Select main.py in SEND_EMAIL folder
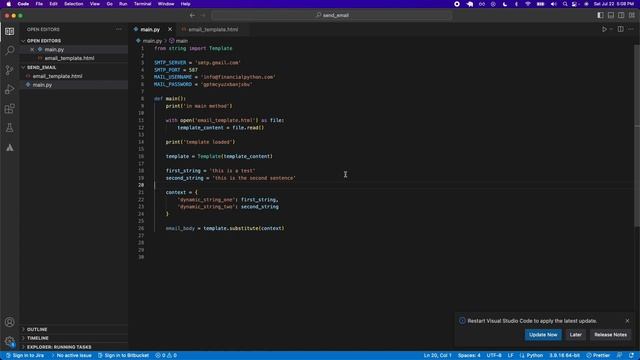The height and width of the screenshot is (360, 640). pyautogui.click(x=42, y=85)
